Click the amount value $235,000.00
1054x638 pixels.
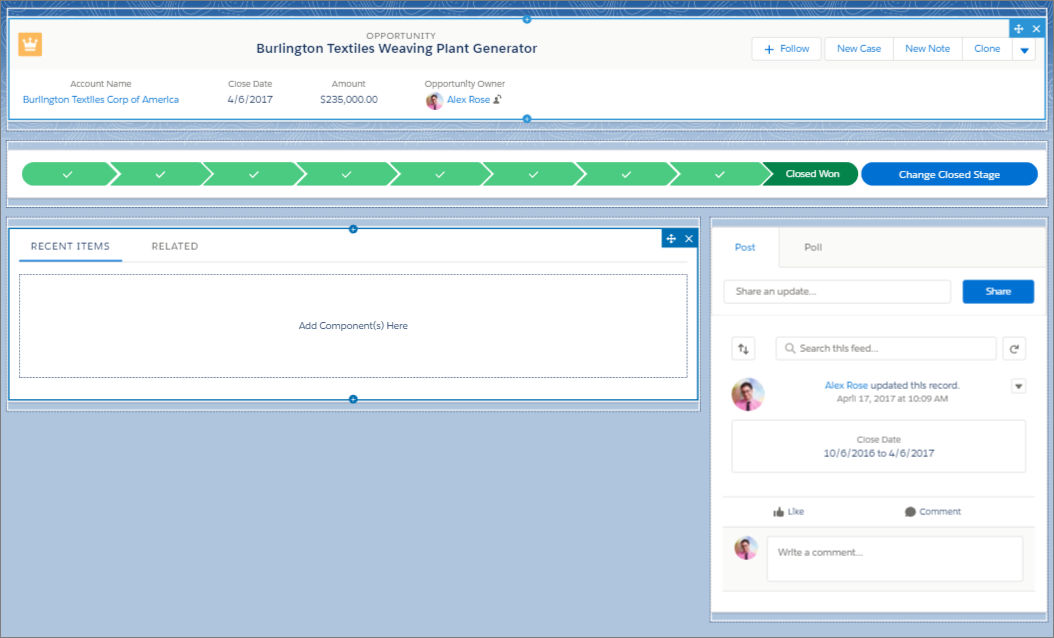[x=349, y=99]
